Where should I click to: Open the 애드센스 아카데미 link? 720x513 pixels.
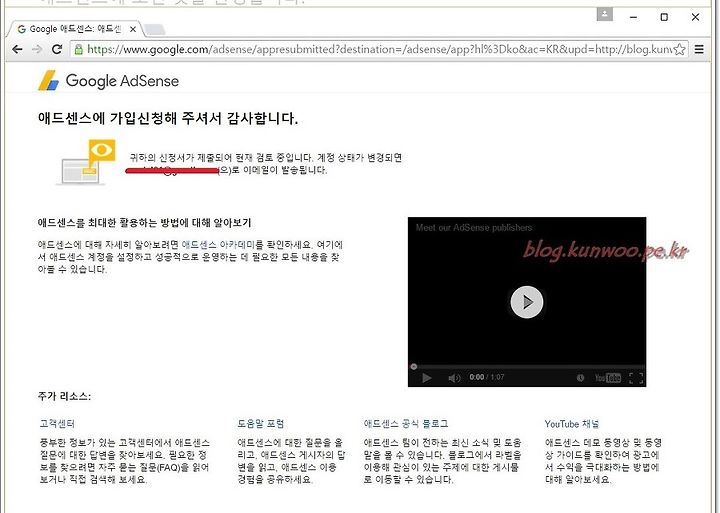218,245
